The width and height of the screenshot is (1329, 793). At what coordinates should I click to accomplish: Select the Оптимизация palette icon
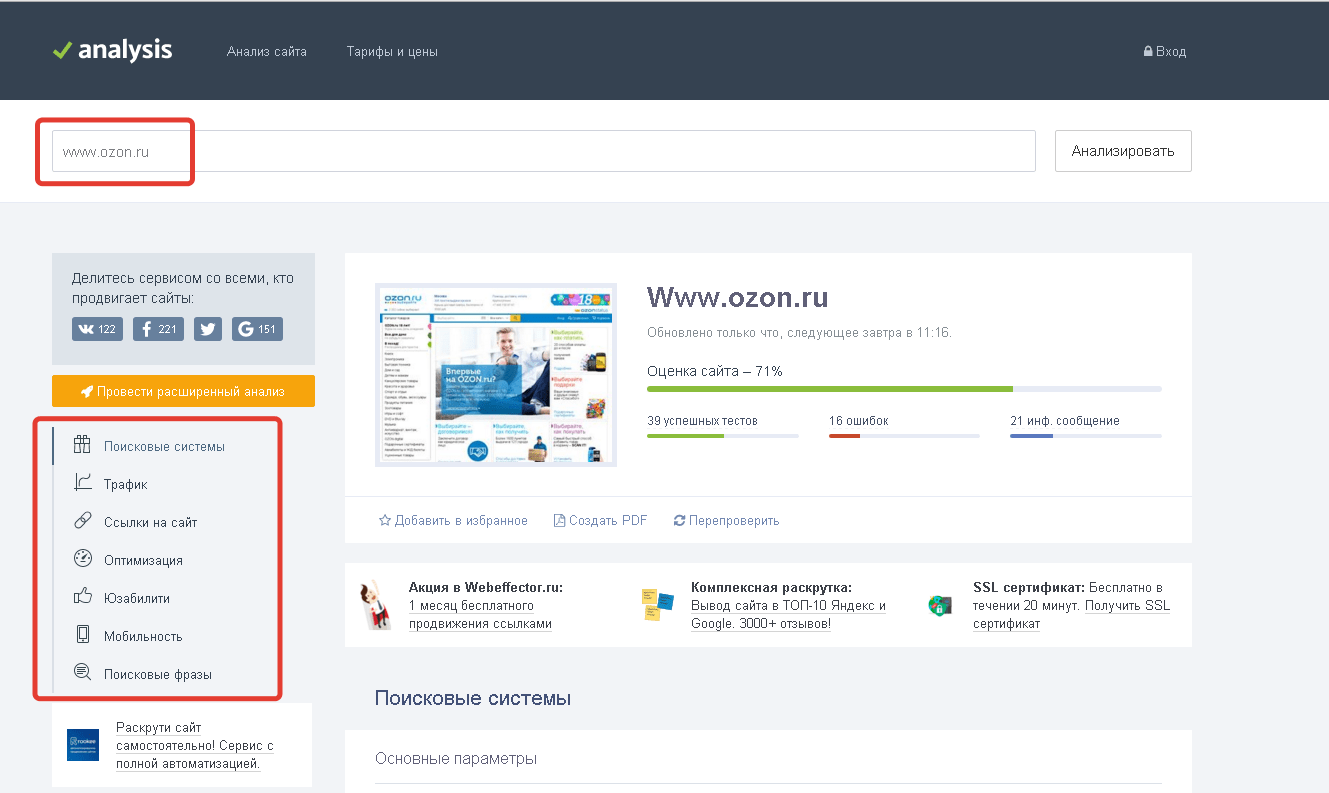tap(82, 558)
